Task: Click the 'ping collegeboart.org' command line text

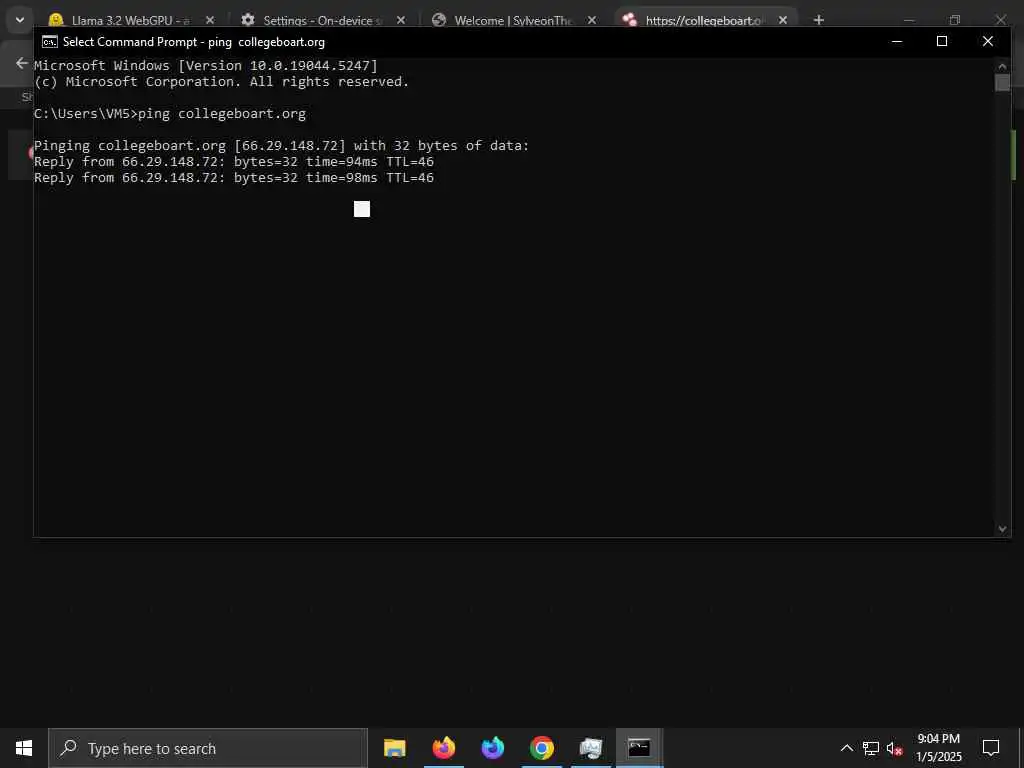Action: [x=221, y=114]
